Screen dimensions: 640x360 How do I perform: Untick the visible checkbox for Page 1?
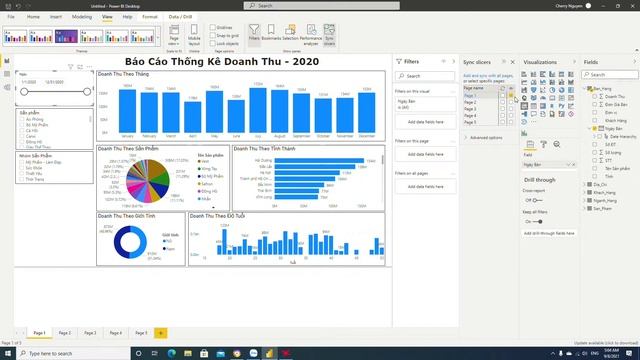pyautogui.click(x=511, y=96)
